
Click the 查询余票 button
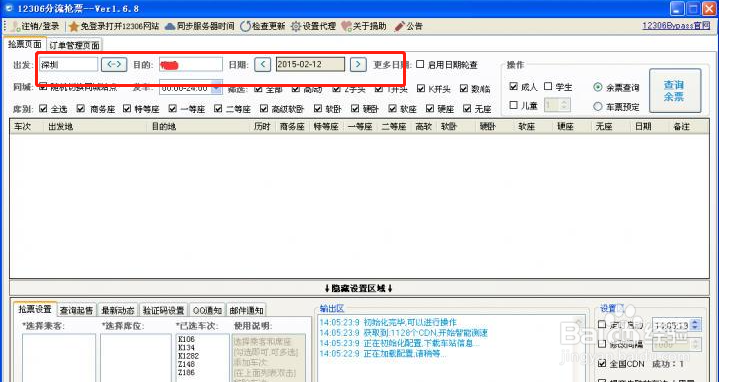pos(675,91)
